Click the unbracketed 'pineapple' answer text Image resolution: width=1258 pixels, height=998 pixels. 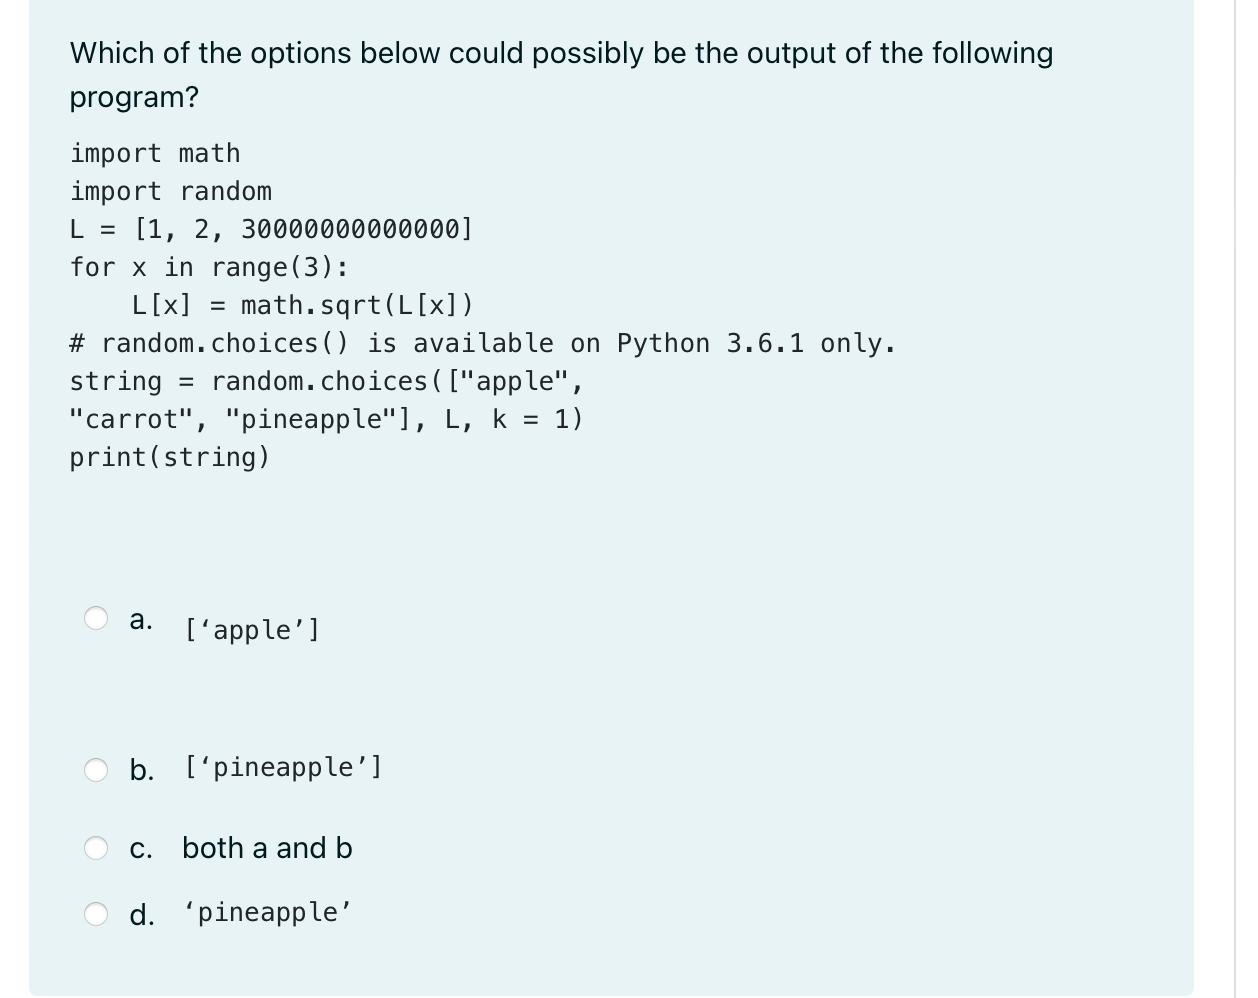[x=268, y=912]
